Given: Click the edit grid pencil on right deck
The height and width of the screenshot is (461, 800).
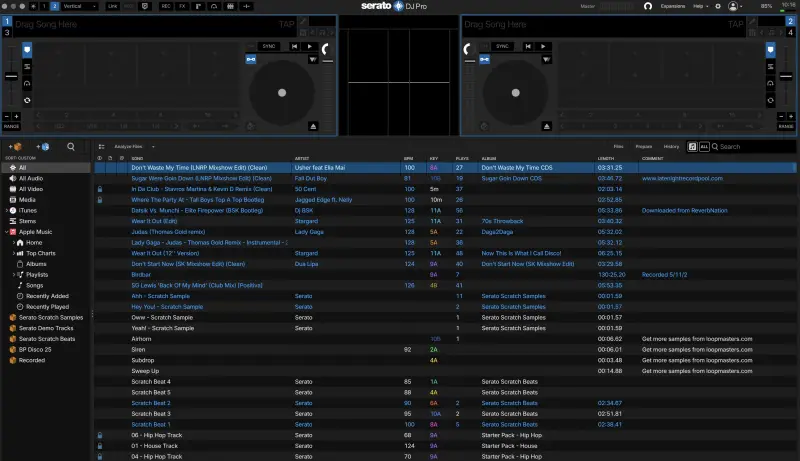Looking at the screenshot, I should point(752,21).
